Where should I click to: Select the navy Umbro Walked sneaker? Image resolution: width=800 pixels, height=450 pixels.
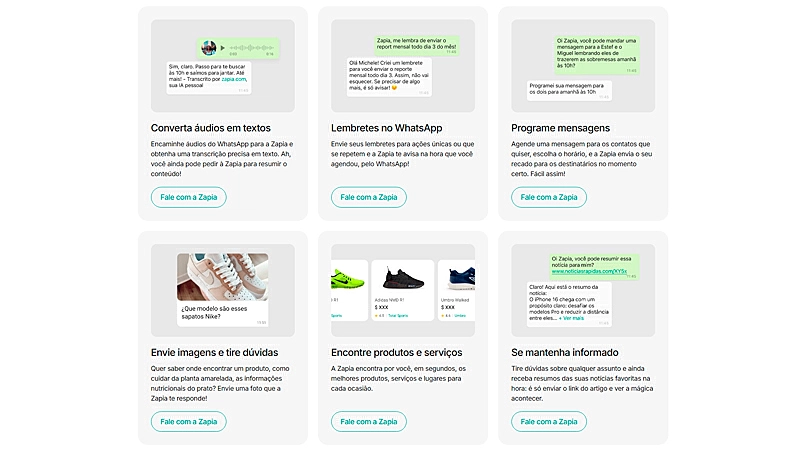pos(459,280)
